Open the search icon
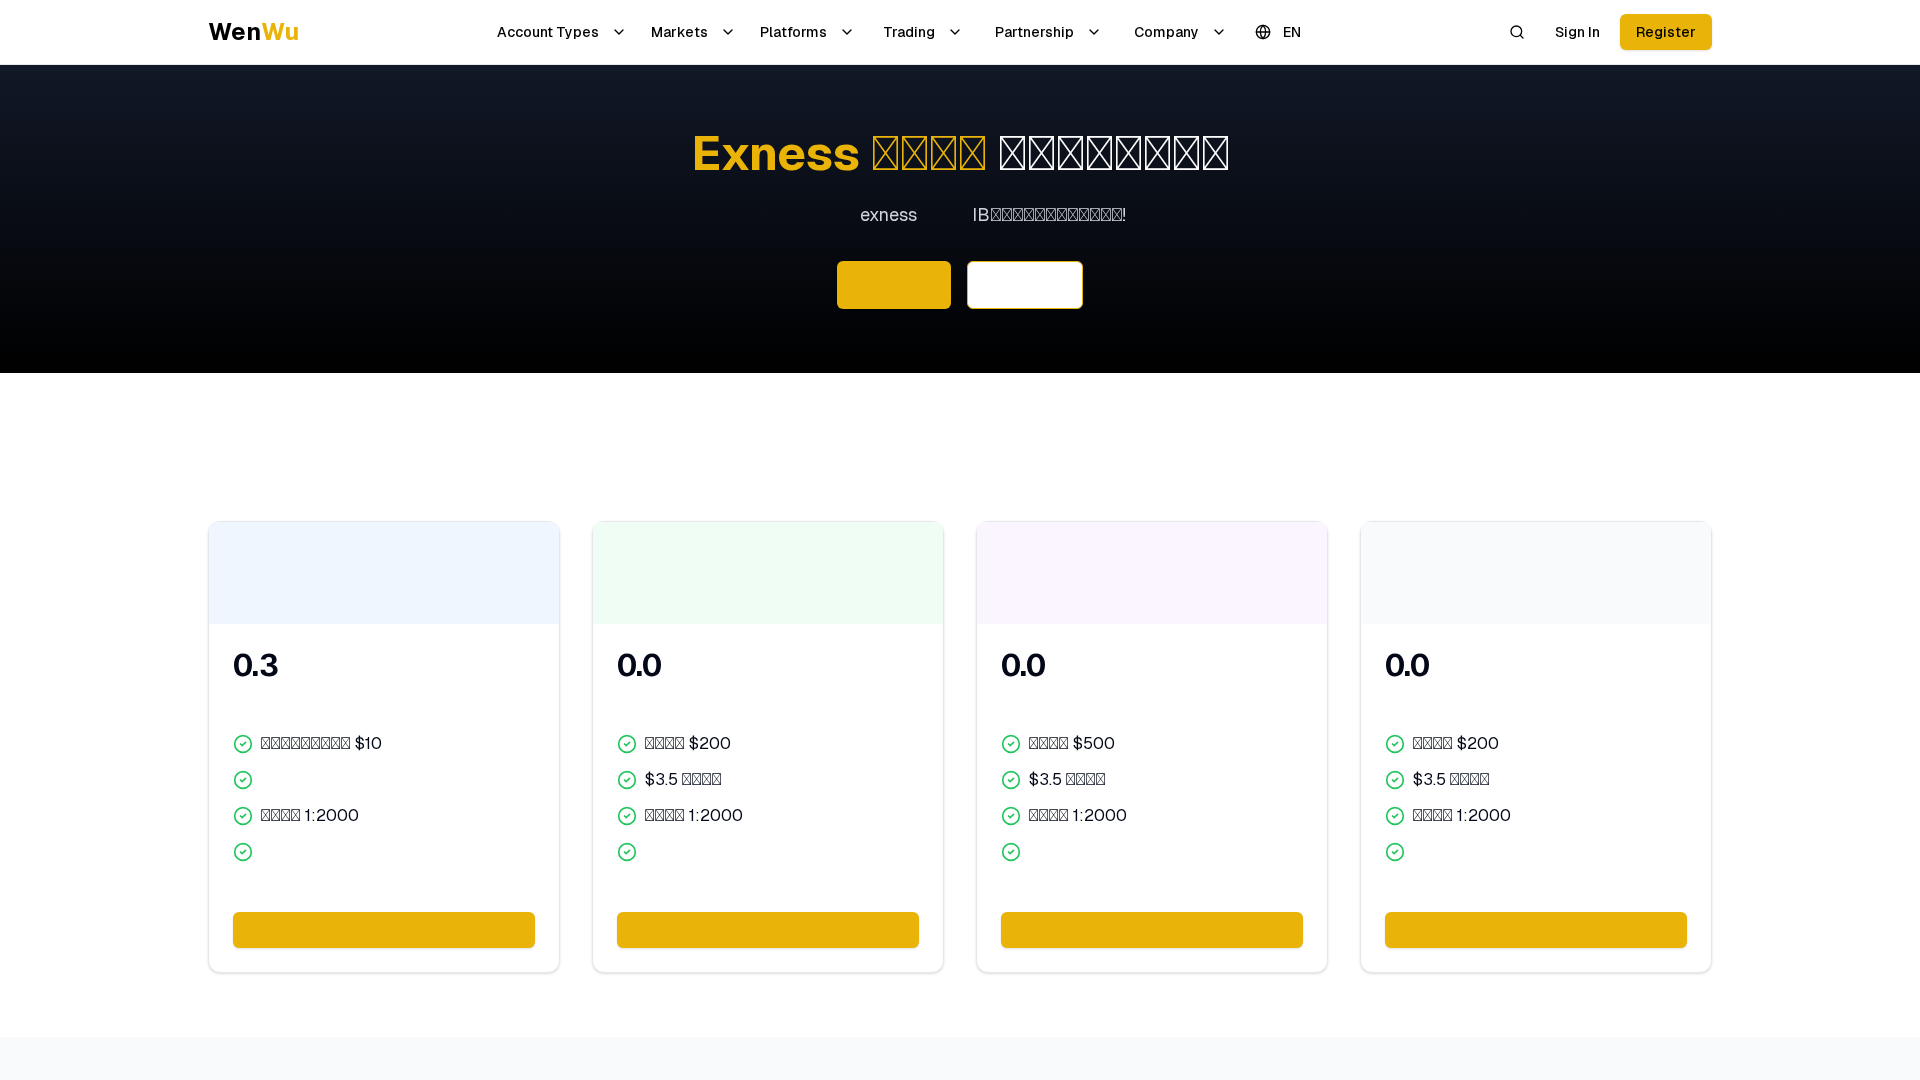This screenshot has height=1080, width=1920. [1516, 32]
